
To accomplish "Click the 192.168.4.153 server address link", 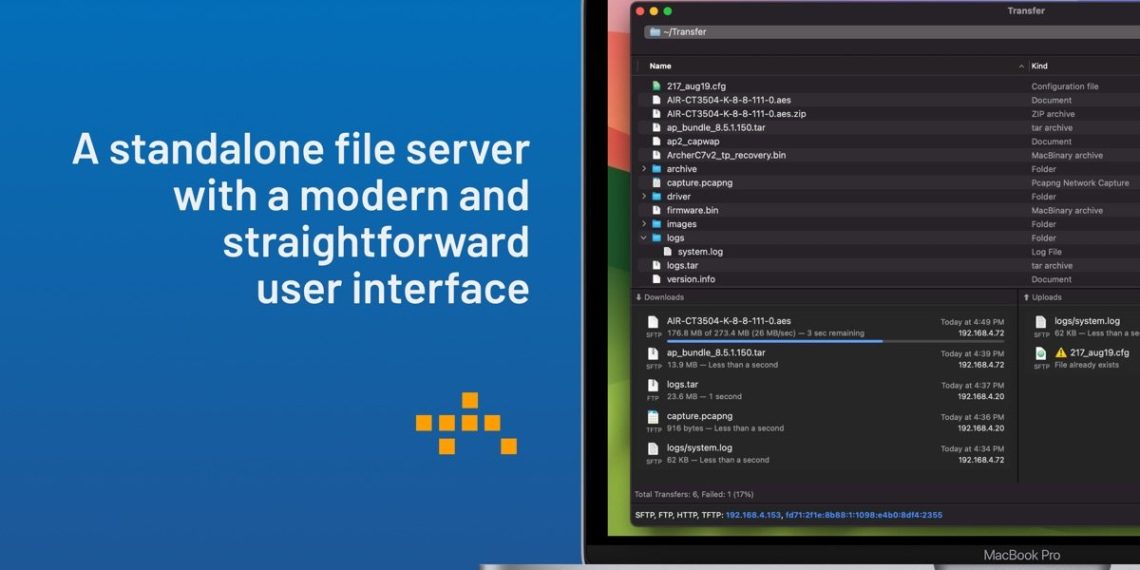I will click(753, 515).
